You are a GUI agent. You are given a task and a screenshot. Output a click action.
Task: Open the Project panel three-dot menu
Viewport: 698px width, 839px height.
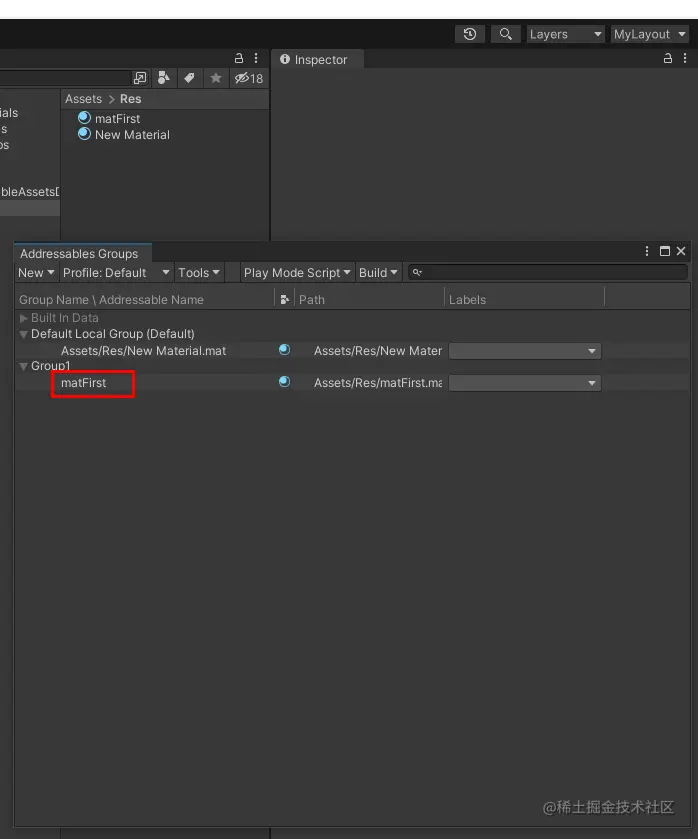256,58
